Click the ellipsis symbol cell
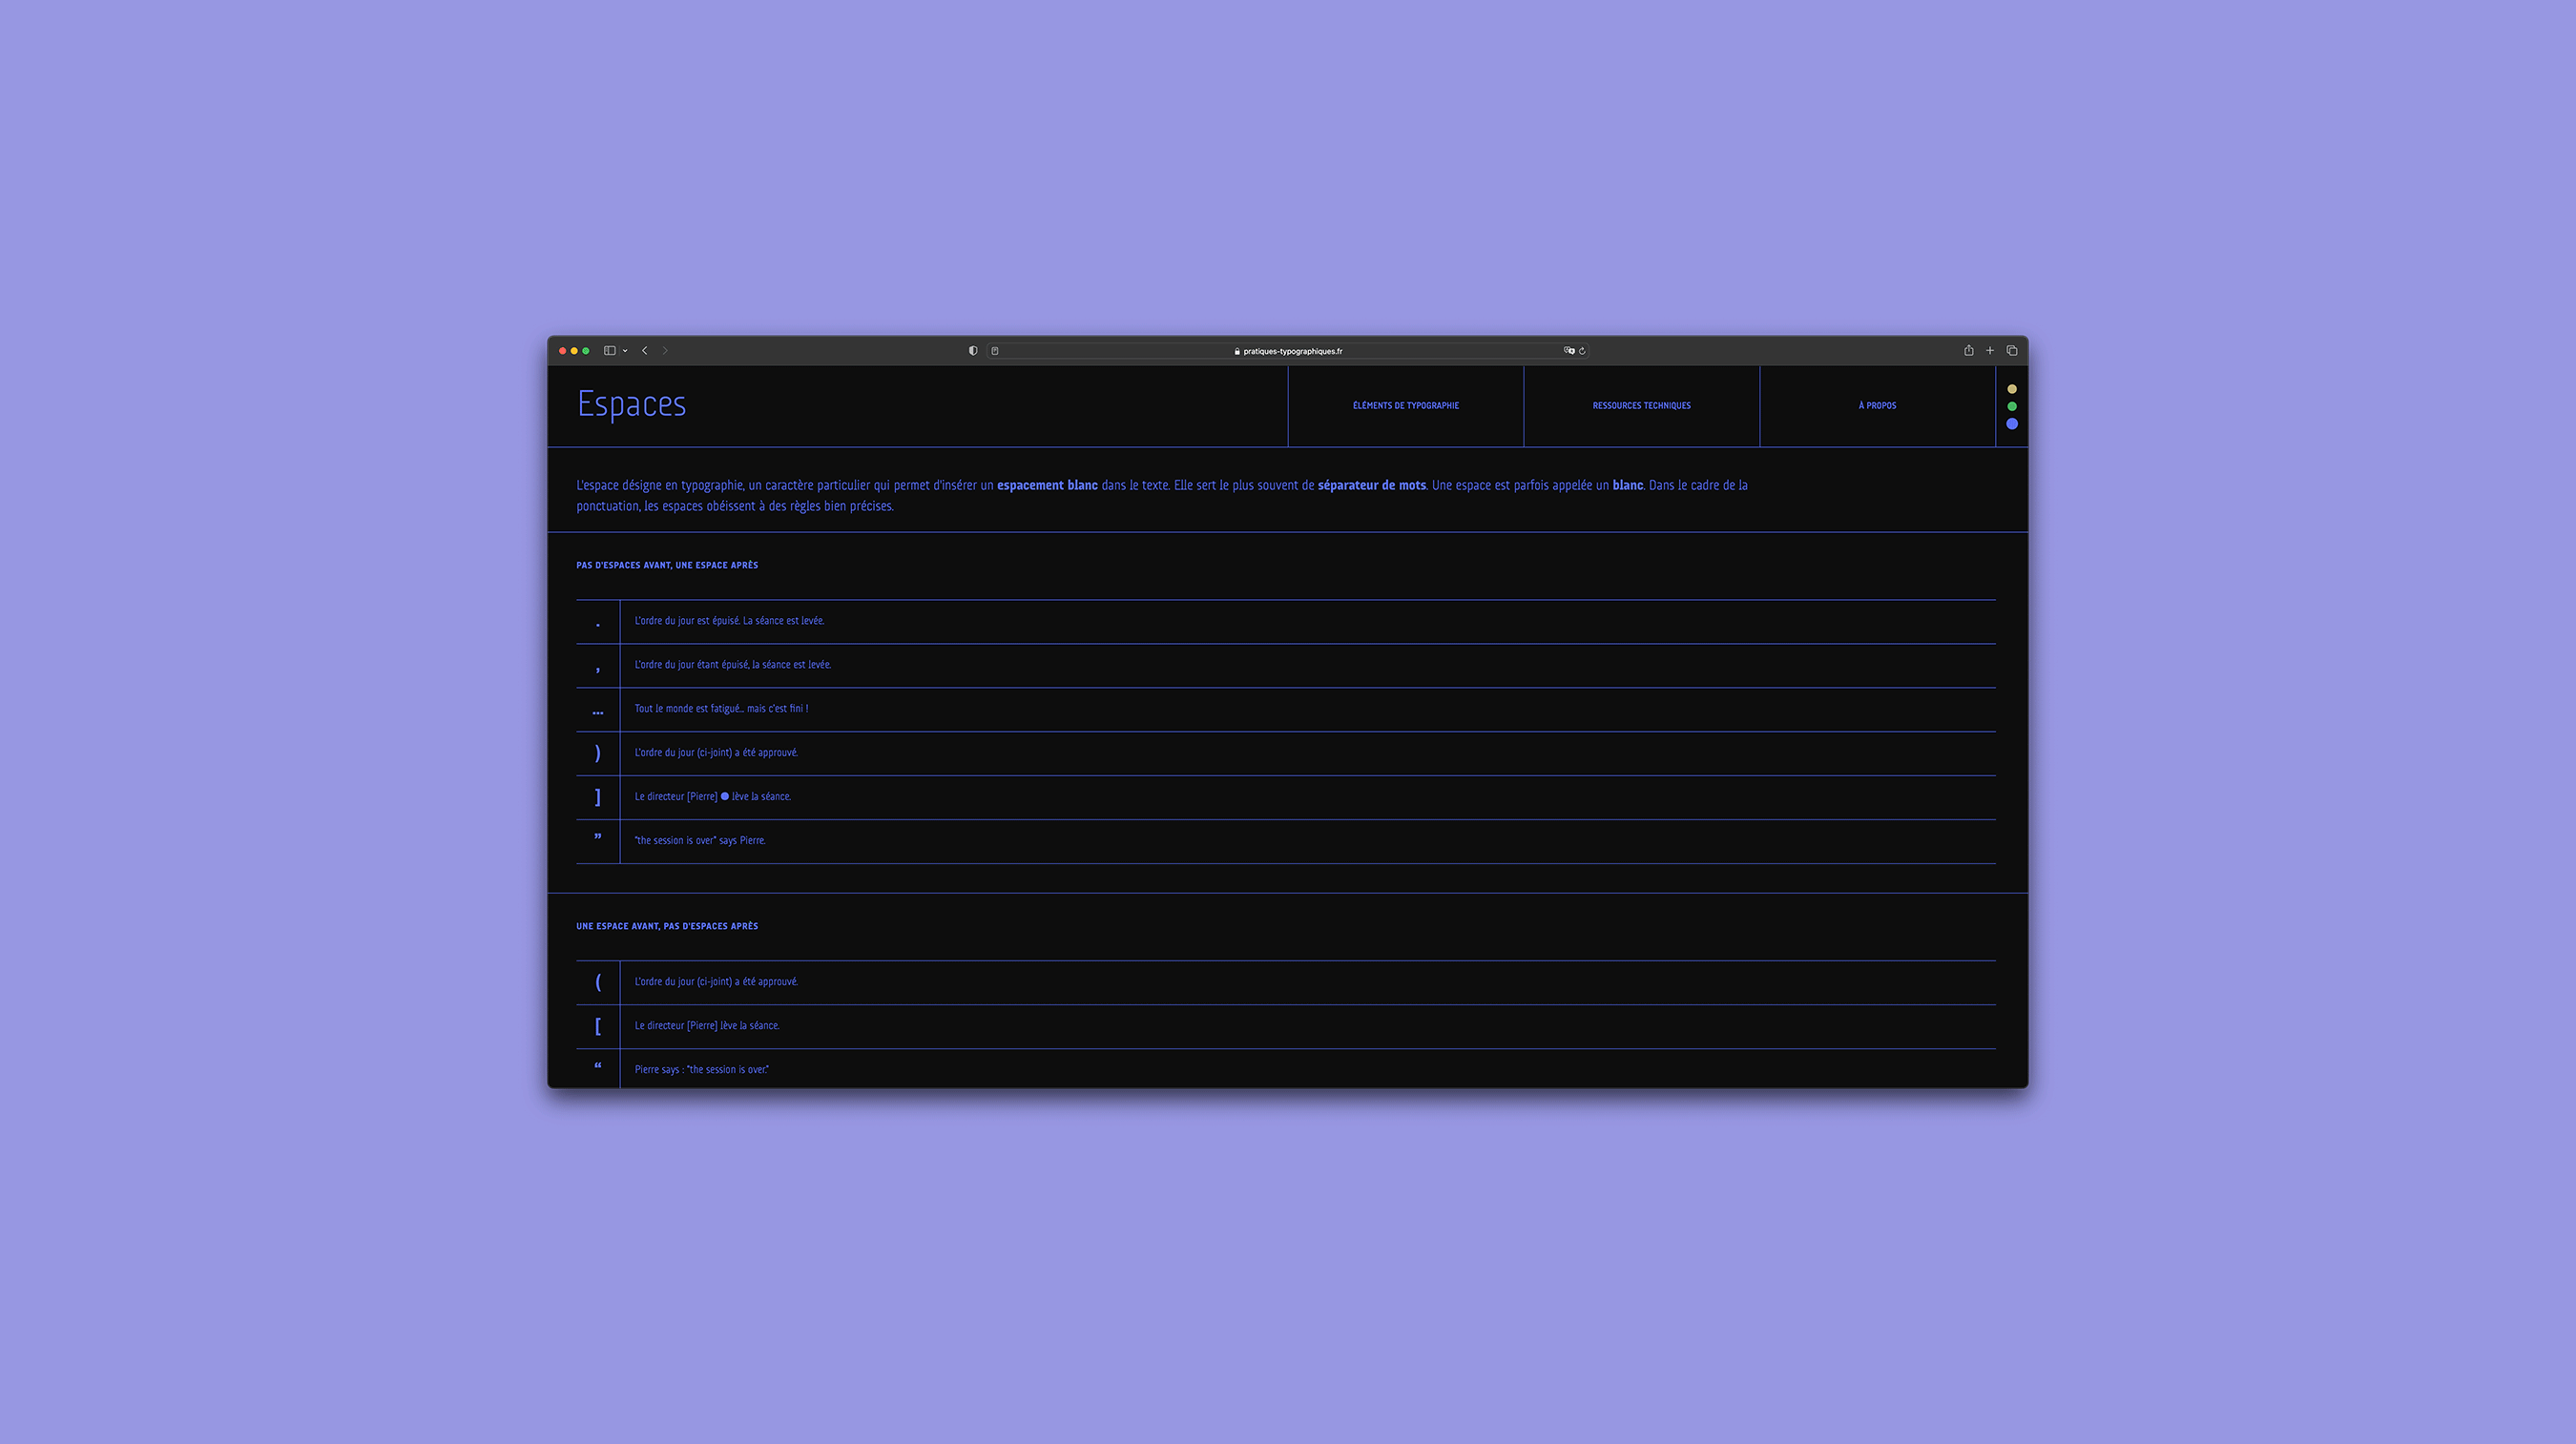 click(x=598, y=710)
